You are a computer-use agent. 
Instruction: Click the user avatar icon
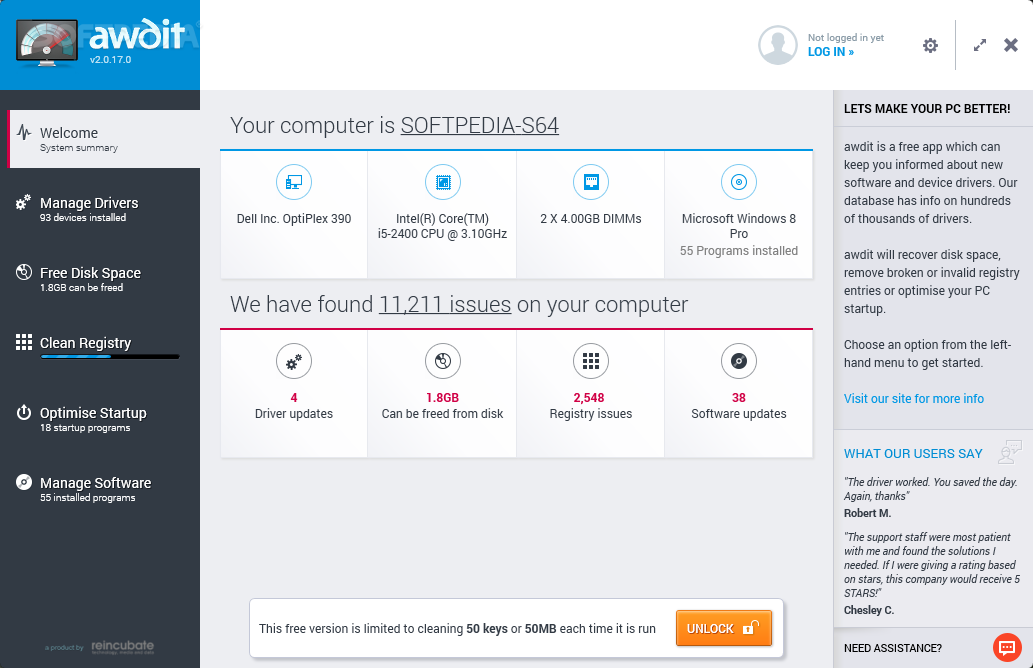pos(777,45)
